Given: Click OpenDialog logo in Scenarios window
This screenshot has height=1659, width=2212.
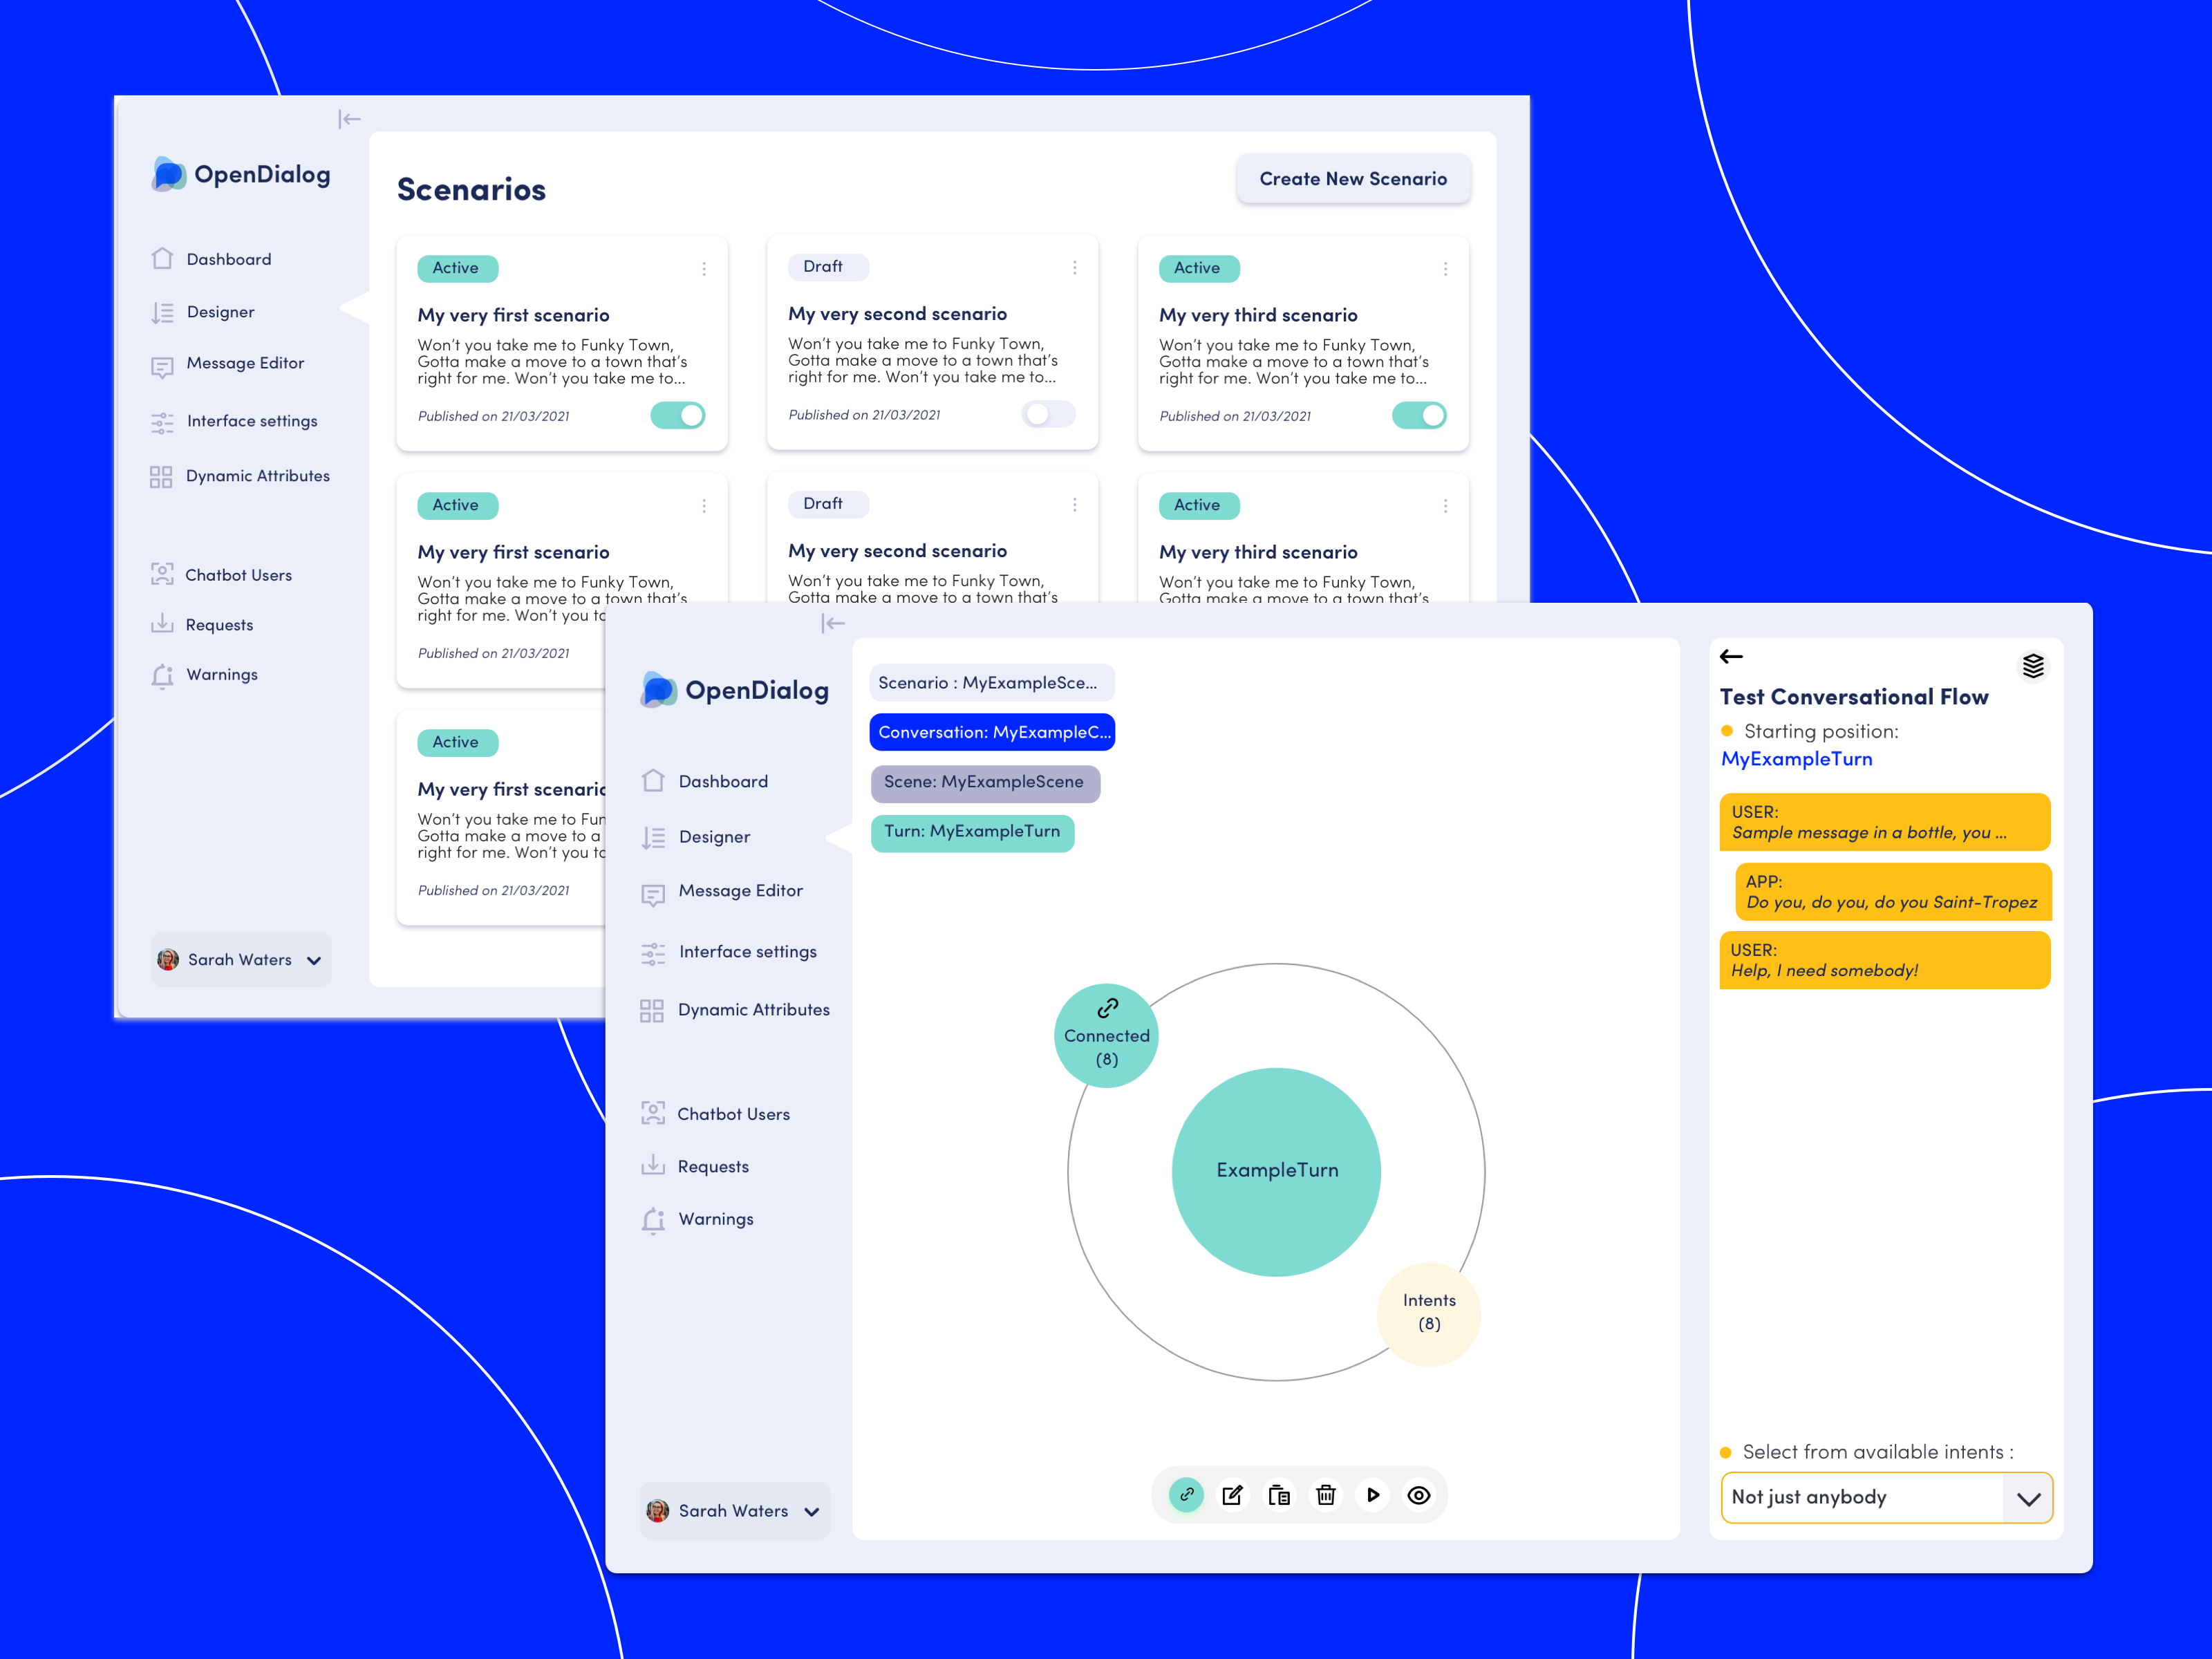Looking at the screenshot, I should 240,174.
